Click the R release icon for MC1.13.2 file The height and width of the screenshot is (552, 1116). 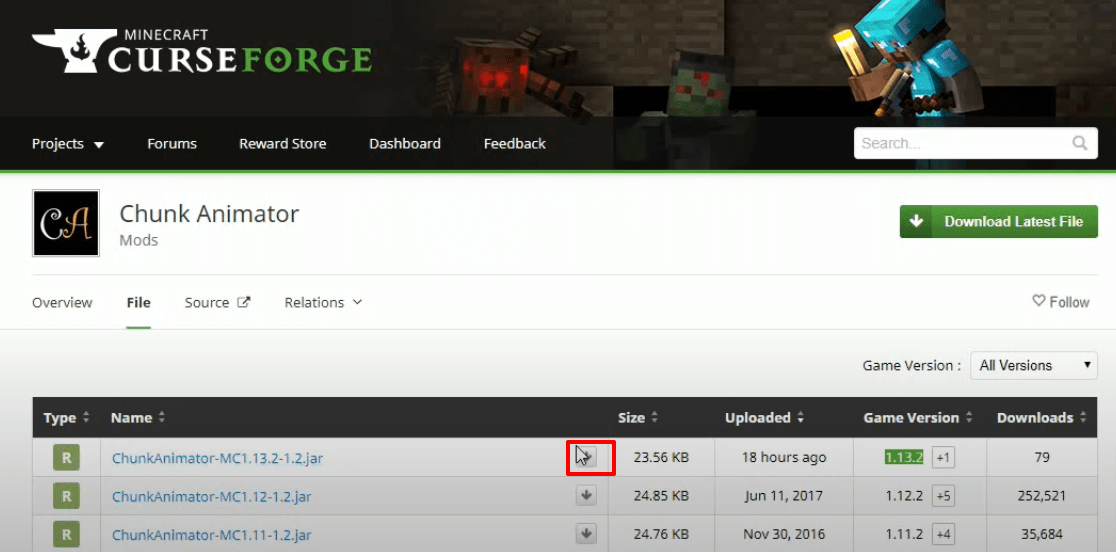pos(65,457)
